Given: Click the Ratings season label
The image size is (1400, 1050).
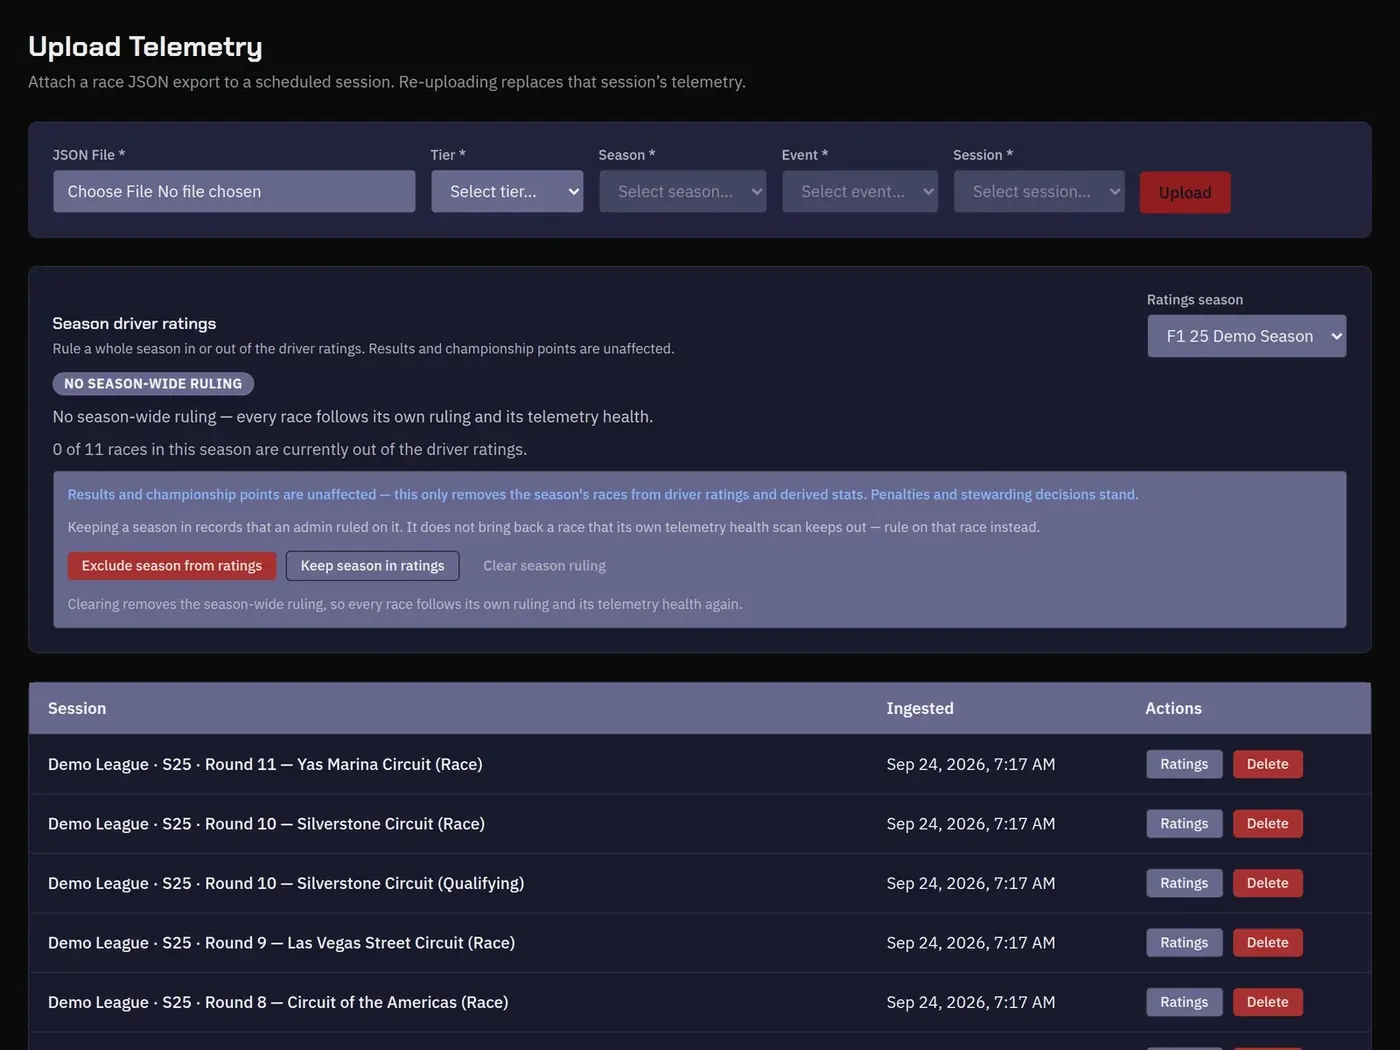Looking at the screenshot, I should click(1195, 300).
